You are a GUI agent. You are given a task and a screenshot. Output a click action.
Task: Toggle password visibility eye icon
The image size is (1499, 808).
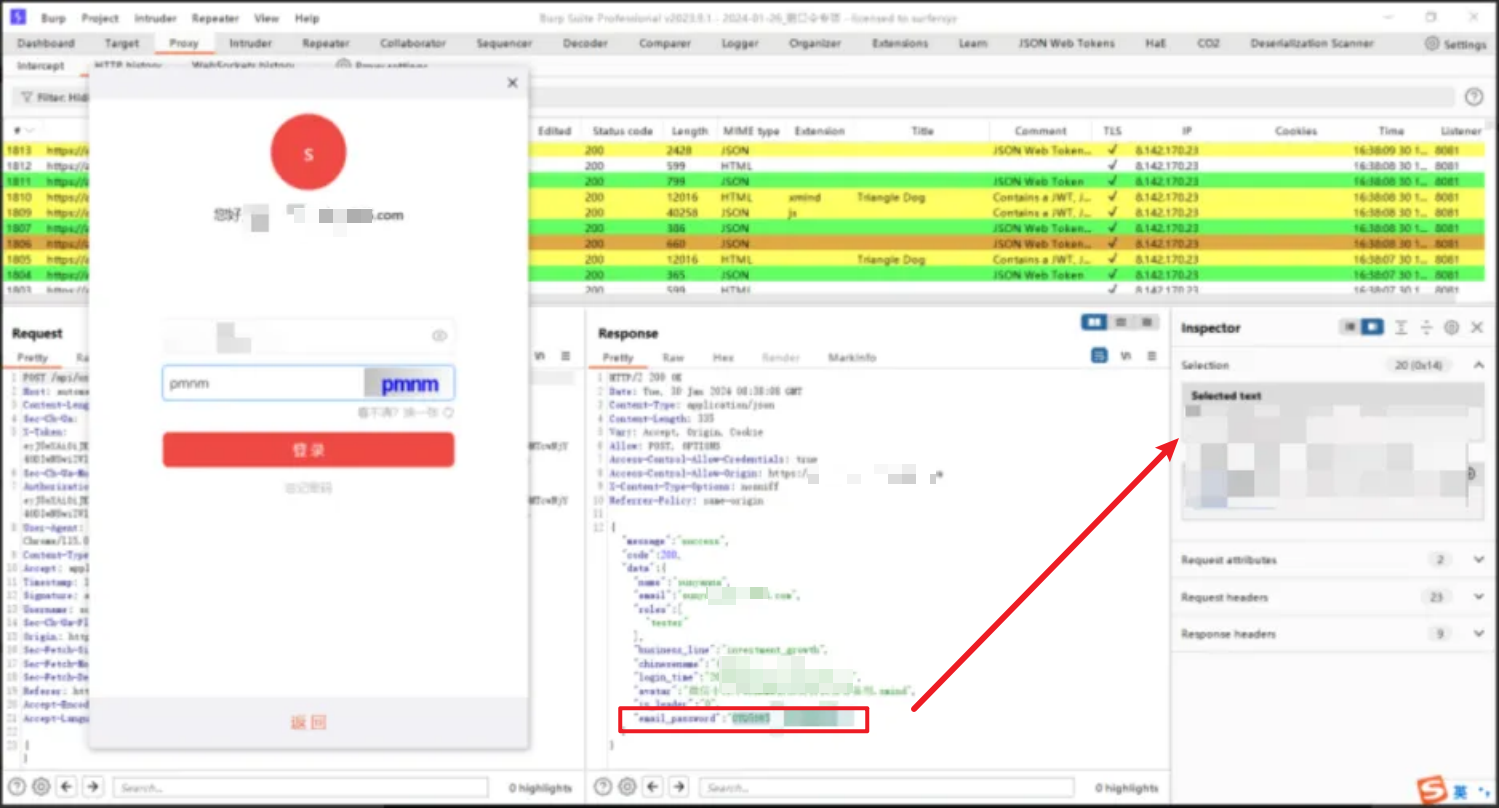coord(439,336)
